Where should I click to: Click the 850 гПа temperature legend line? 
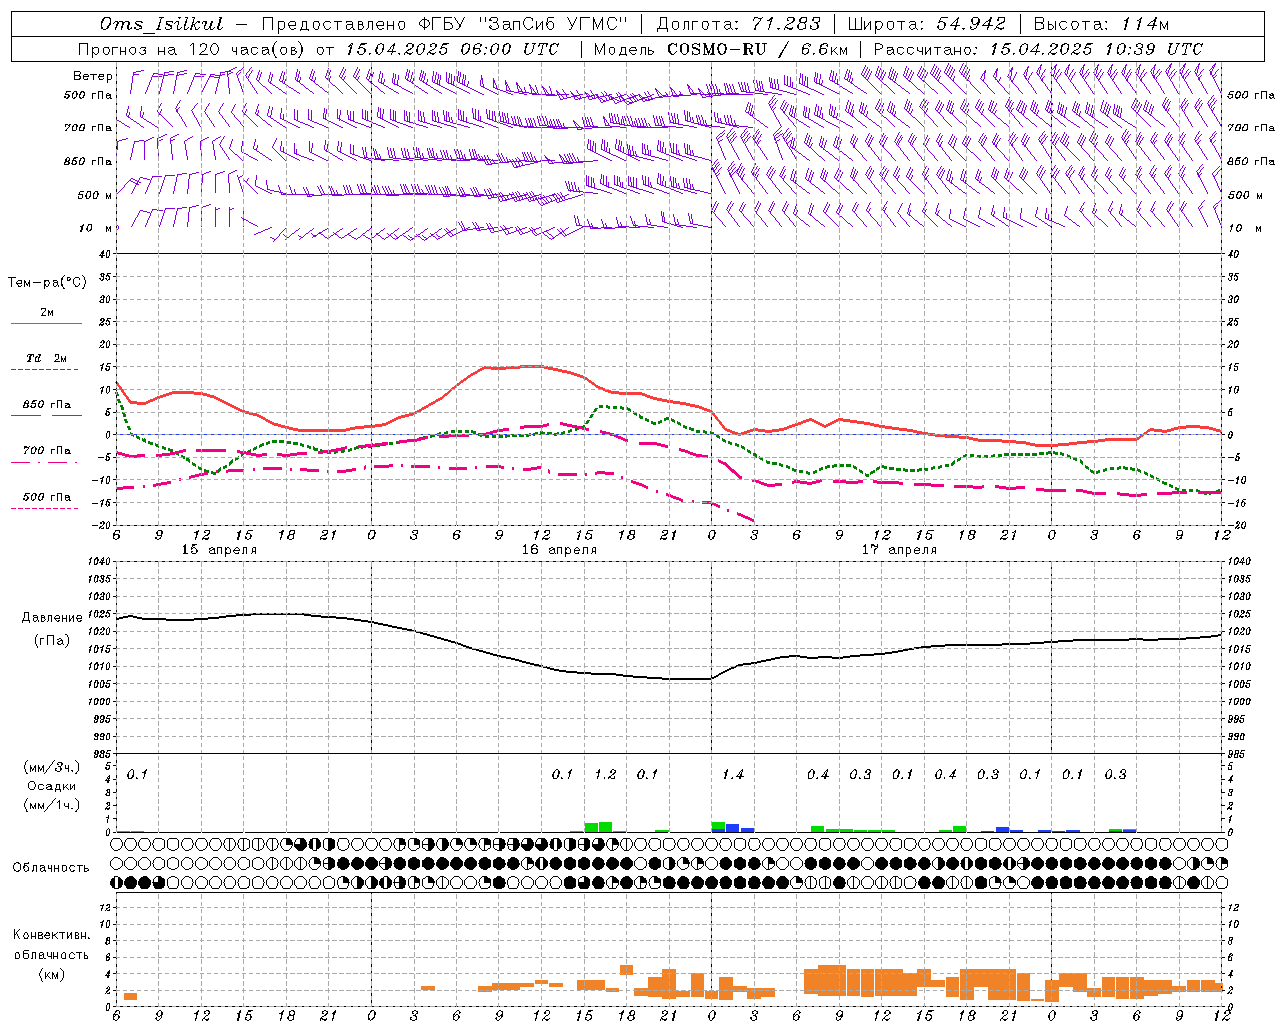tap(46, 416)
